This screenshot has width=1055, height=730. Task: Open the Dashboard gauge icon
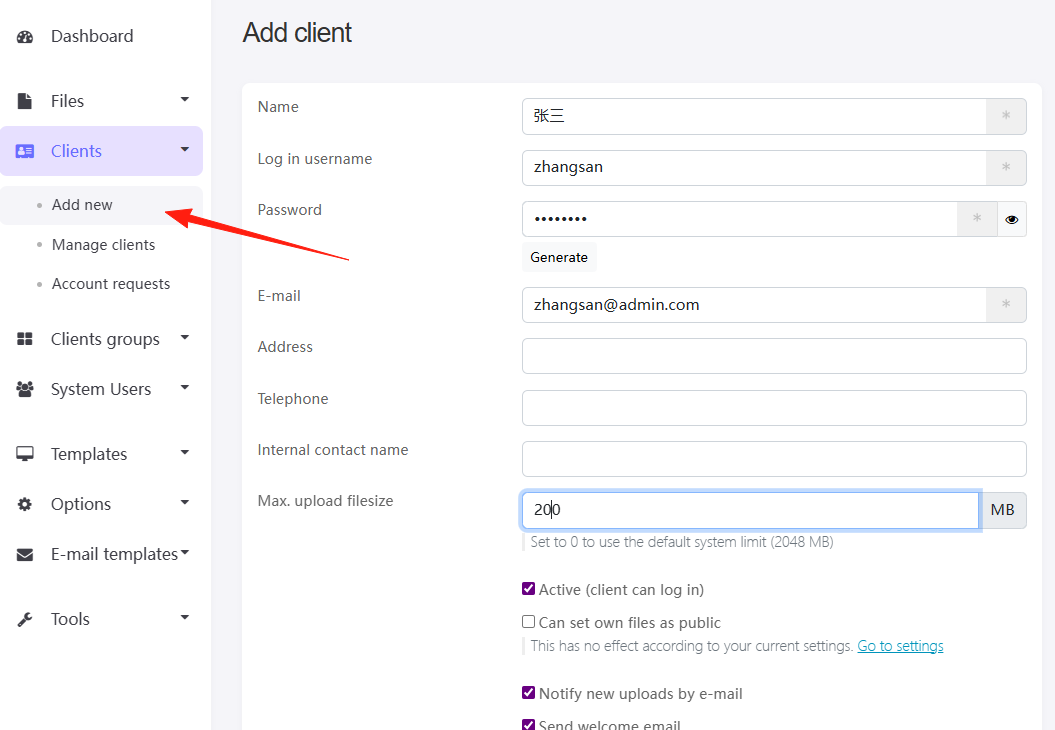(25, 36)
